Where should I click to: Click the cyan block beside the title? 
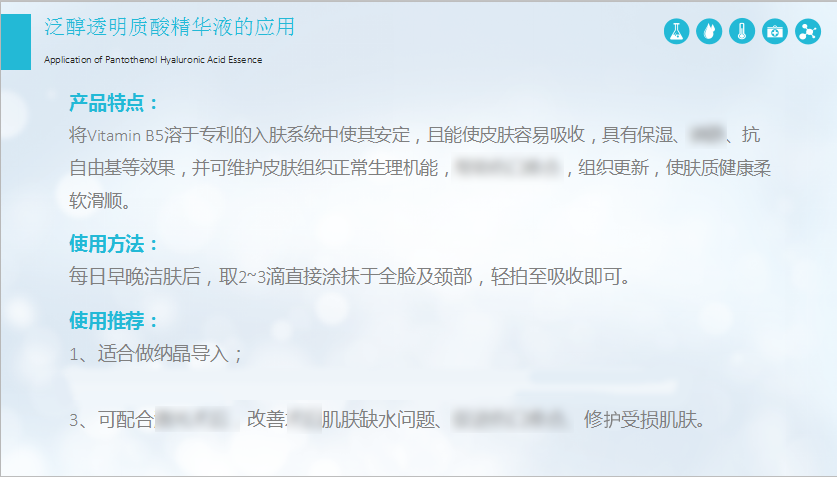tap(16, 42)
